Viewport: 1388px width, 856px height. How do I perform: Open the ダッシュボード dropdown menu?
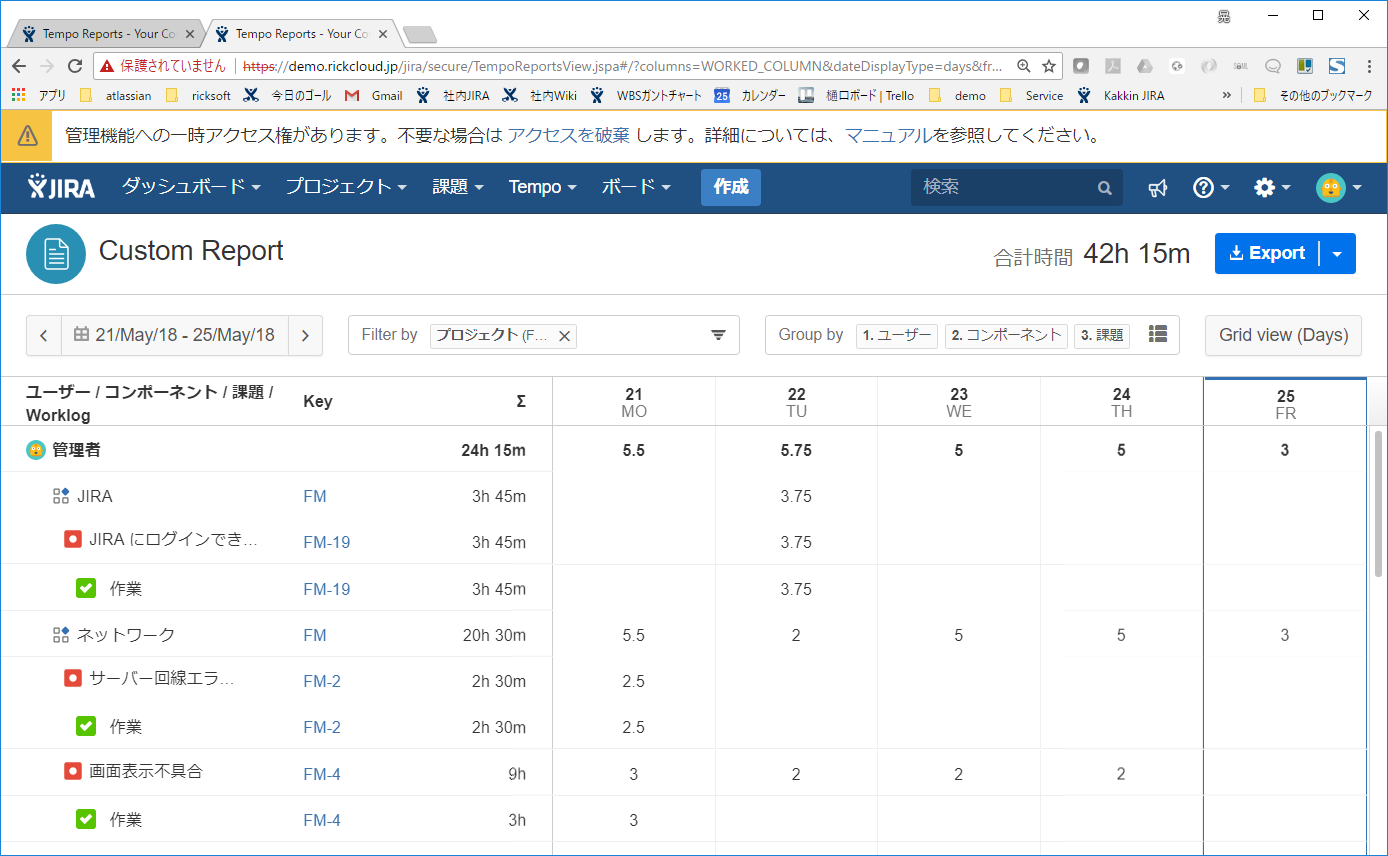tap(191, 187)
